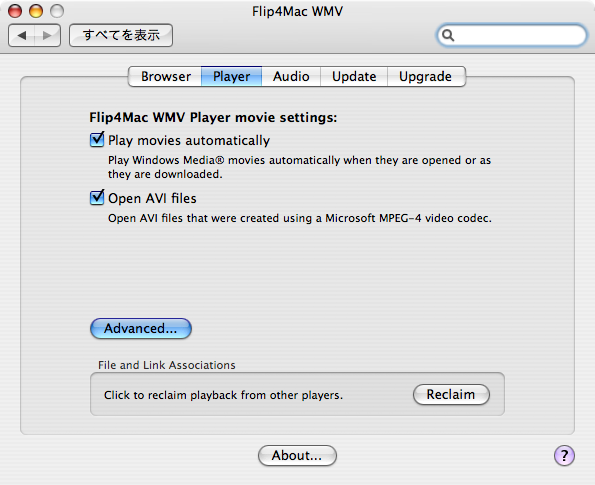This screenshot has width=595, height=485.
Task: Click the magnifying glass search icon
Action: (x=448, y=35)
